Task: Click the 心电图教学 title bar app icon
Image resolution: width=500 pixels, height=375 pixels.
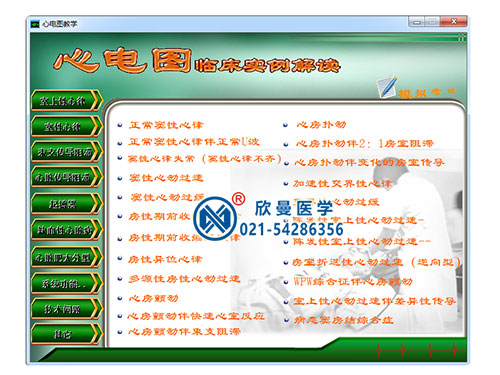Action: point(35,24)
